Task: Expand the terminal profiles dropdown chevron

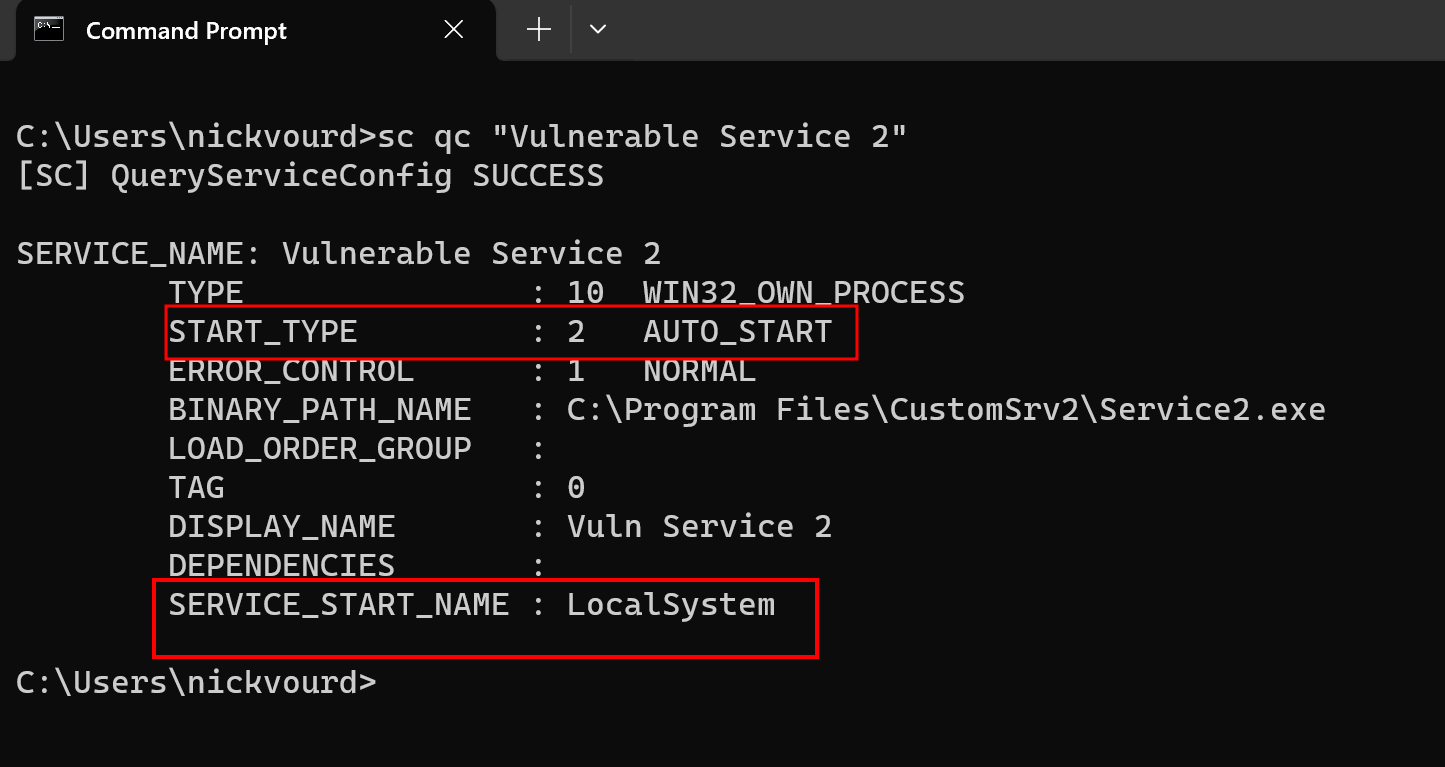Action: tap(598, 30)
